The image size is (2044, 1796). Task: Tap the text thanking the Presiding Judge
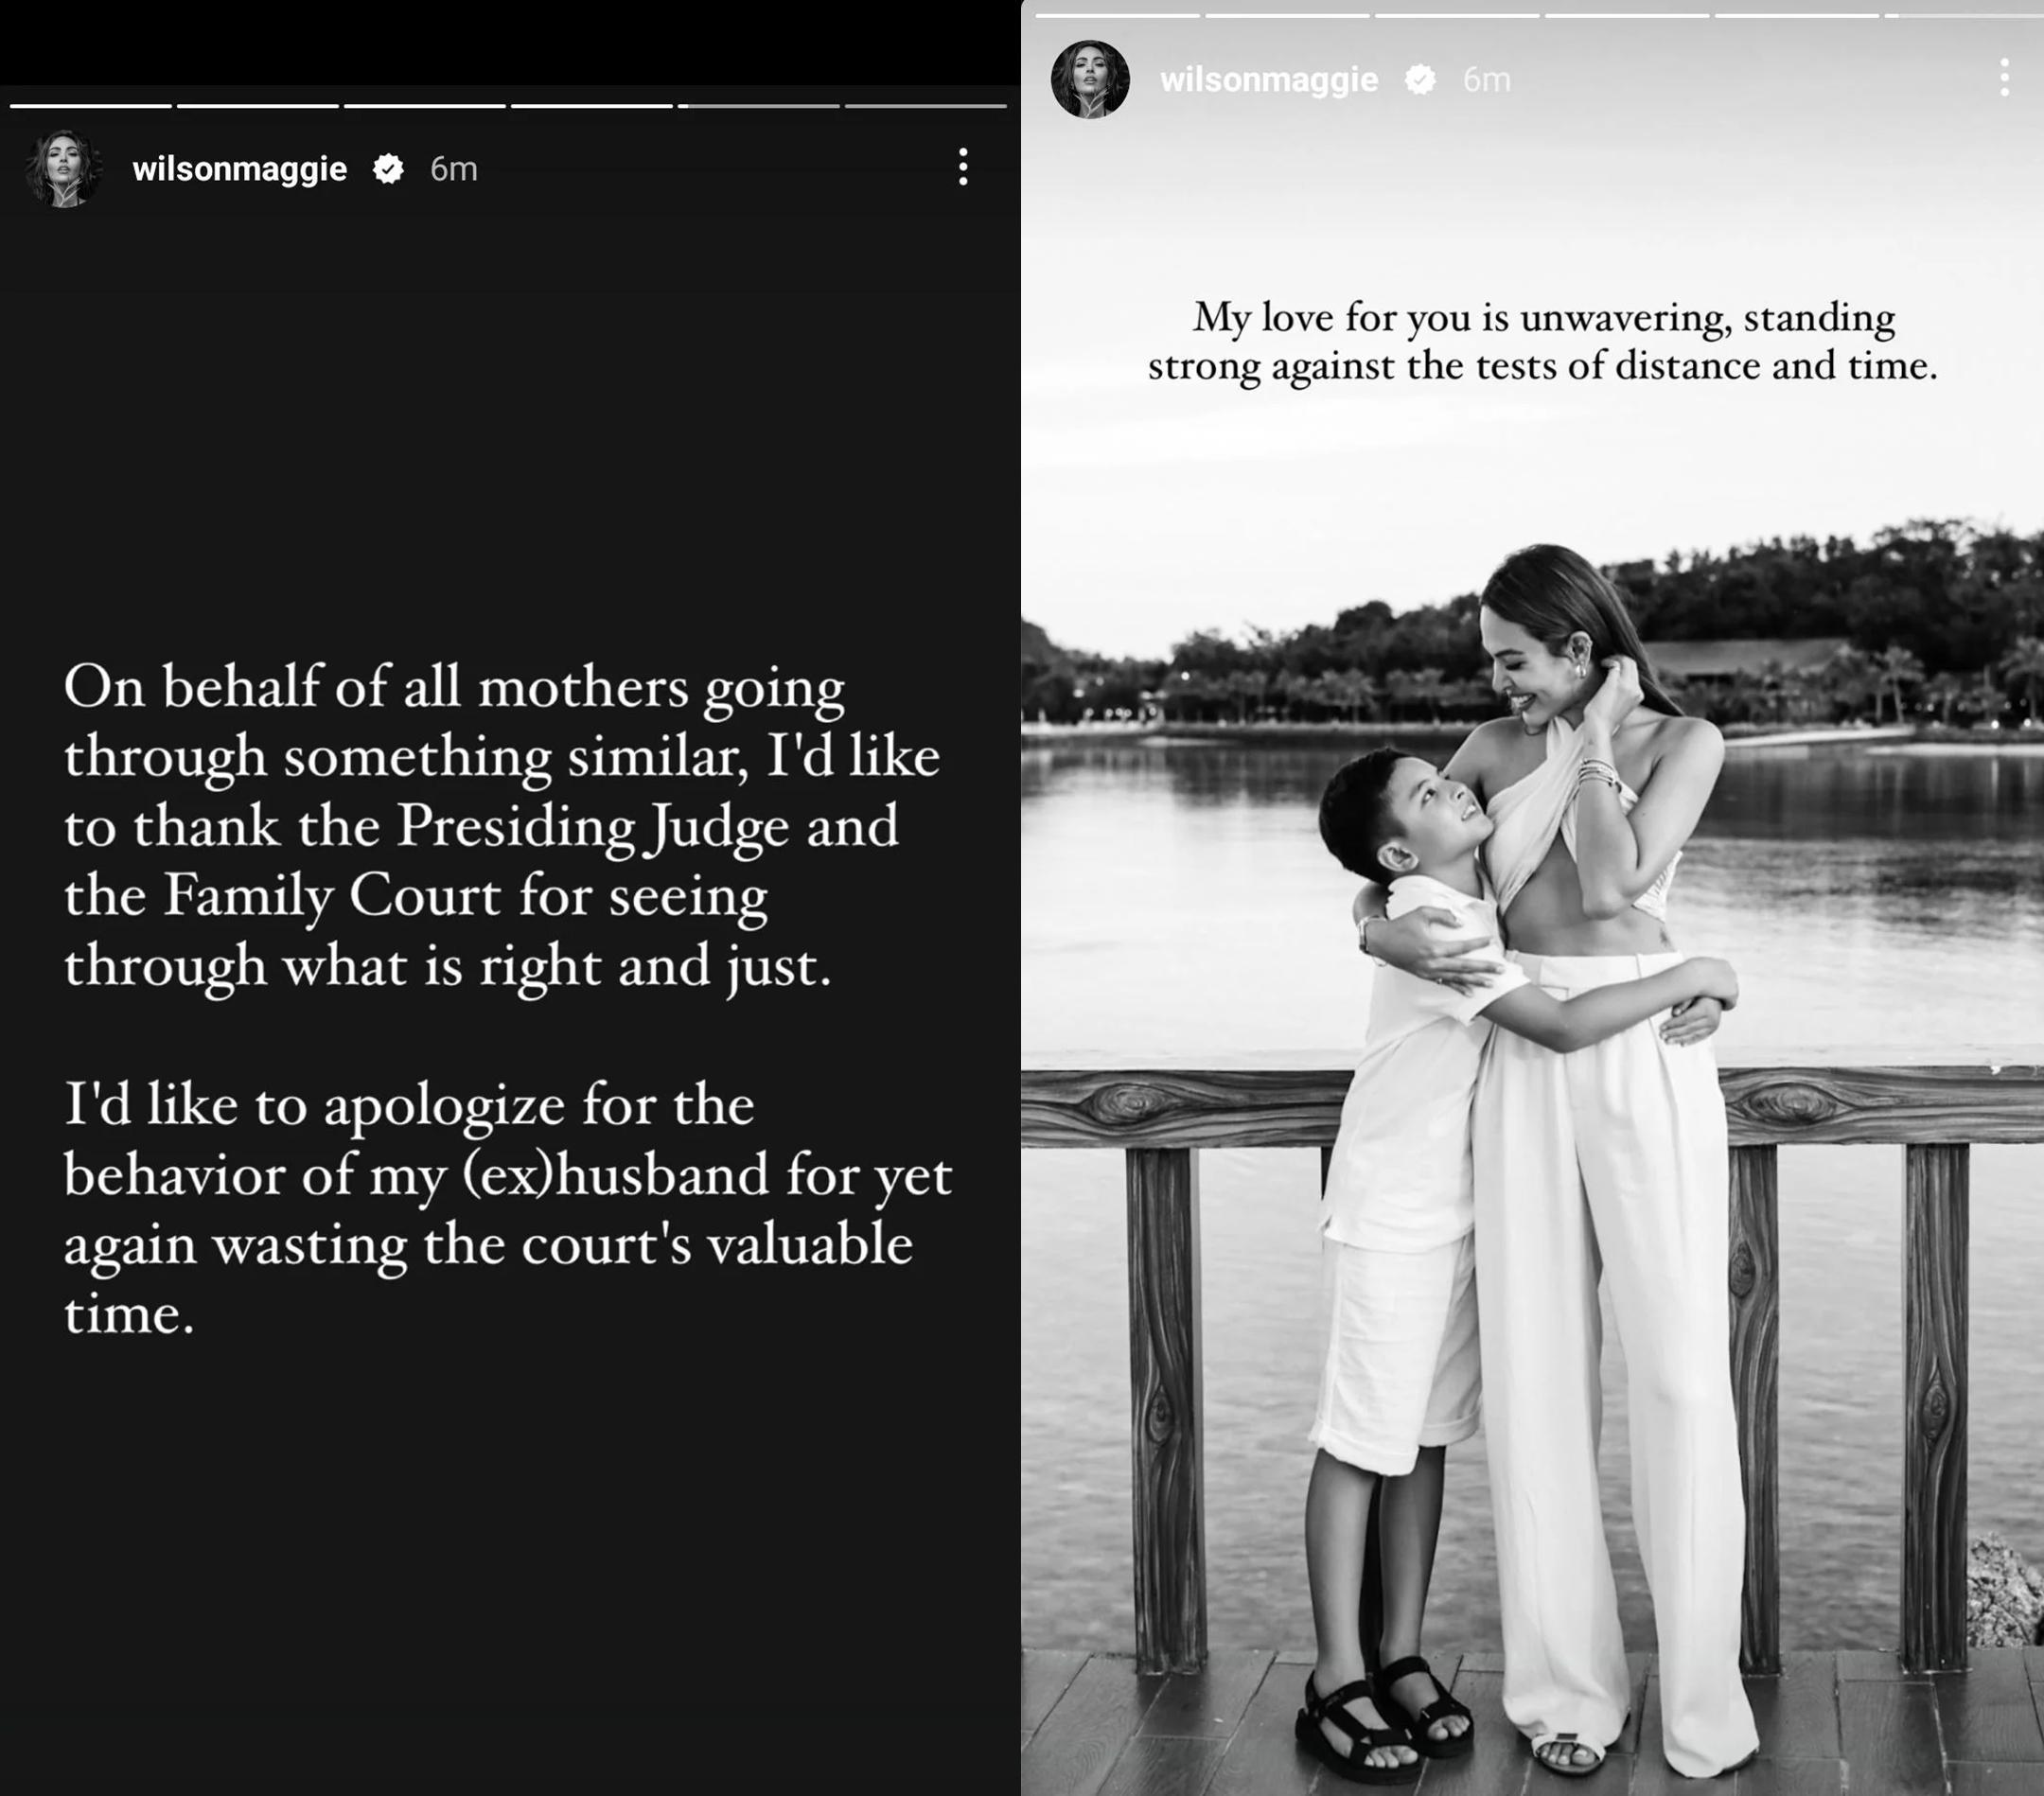pos(502,825)
